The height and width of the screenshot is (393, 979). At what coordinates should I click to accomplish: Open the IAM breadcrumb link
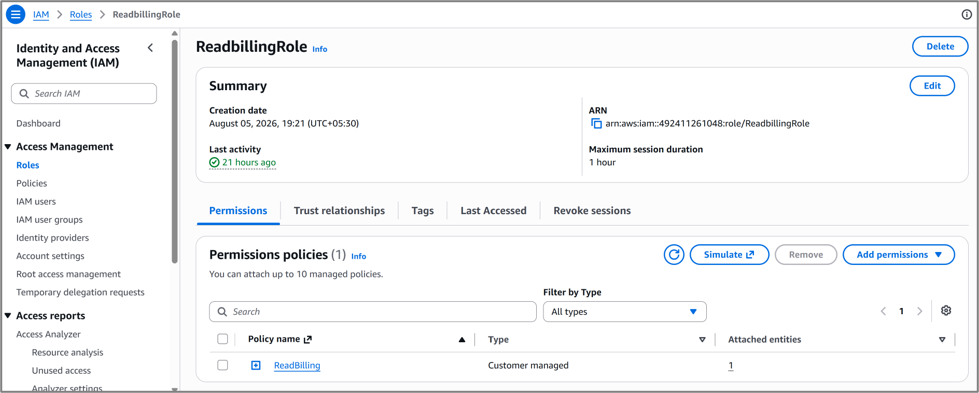click(41, 14)
